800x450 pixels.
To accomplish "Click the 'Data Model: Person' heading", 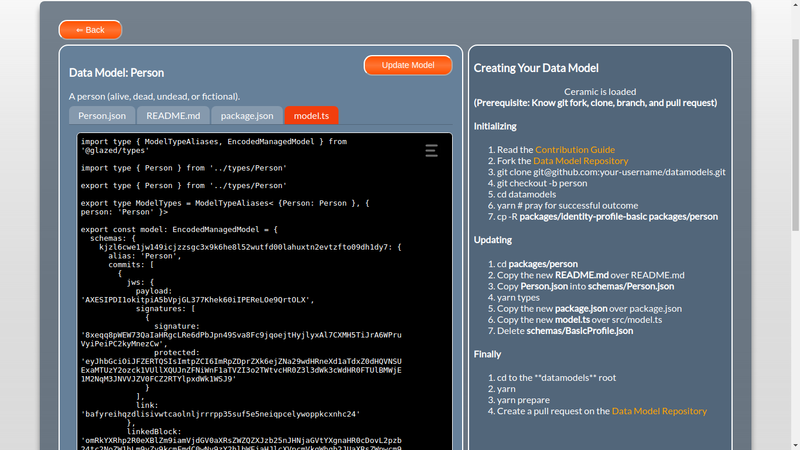I will (x=116, y=72).
